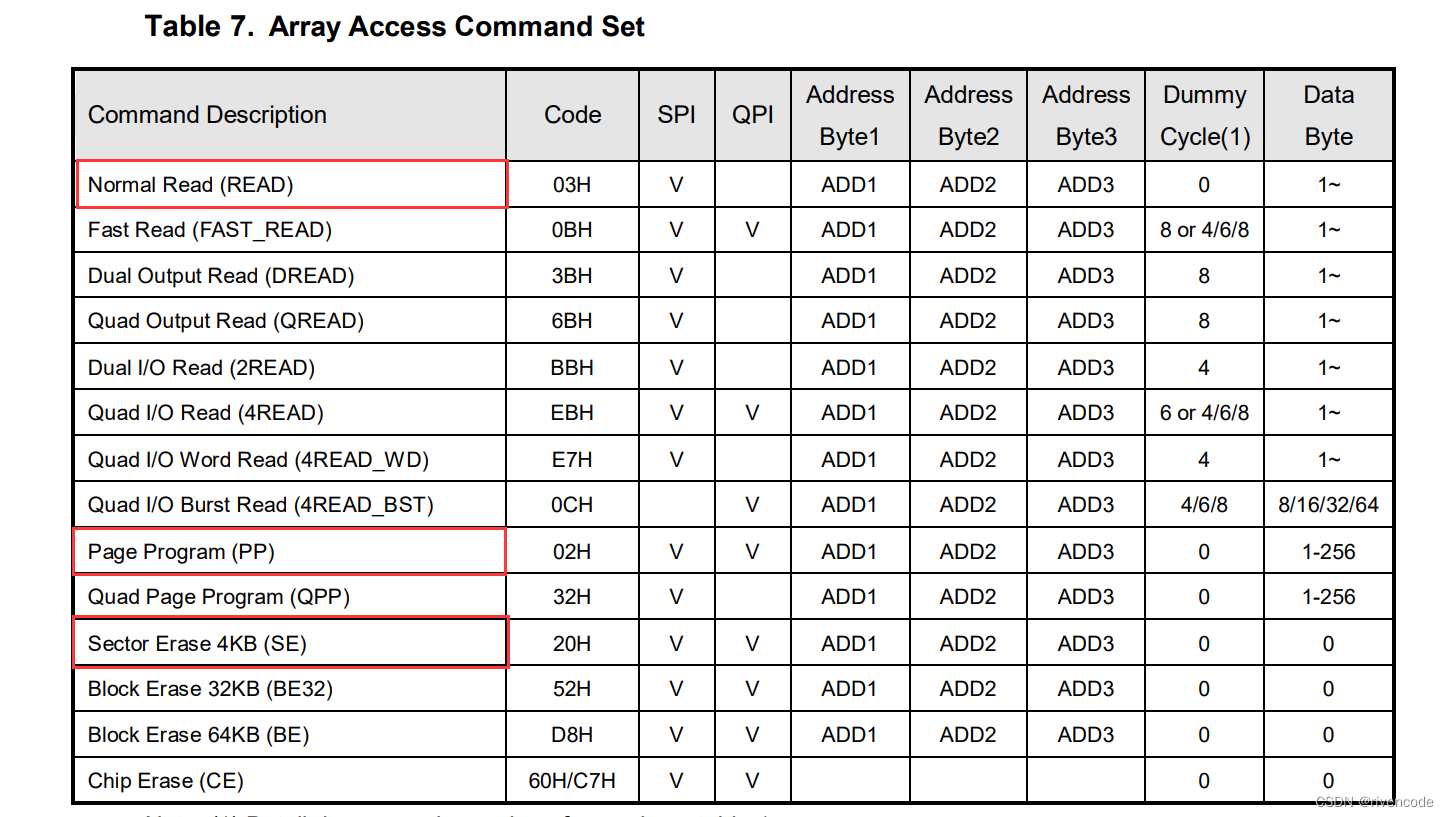Click the Table 7 Array Access Command Set title

[395, 26]
